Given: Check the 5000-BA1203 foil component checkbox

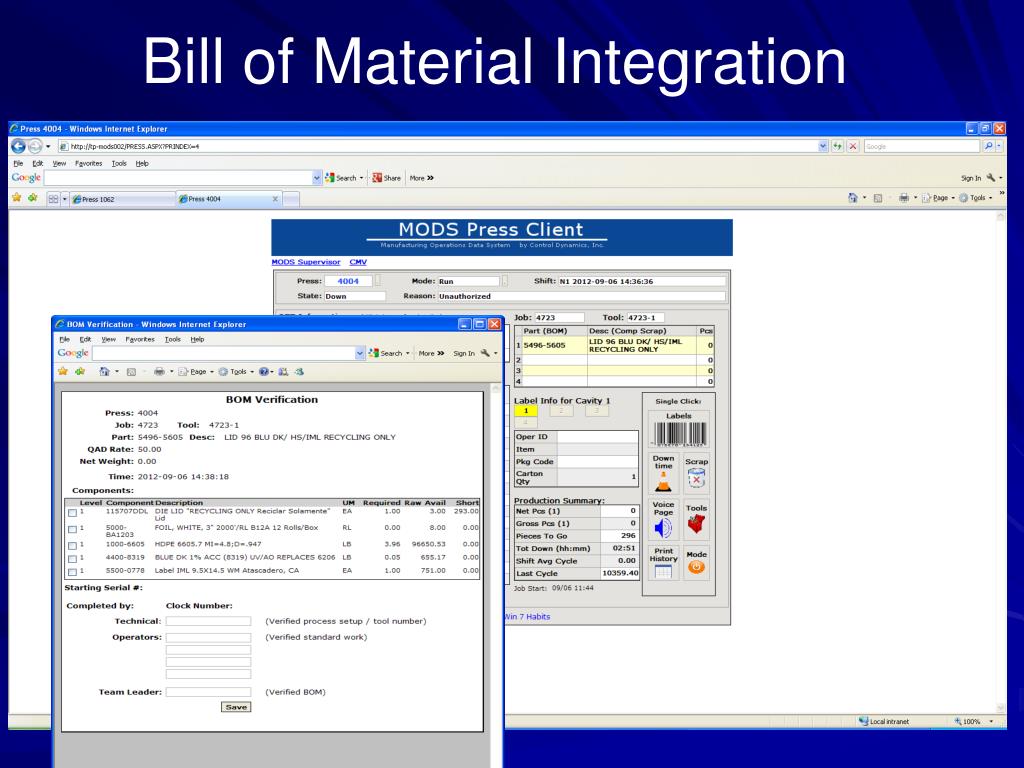Looking at the screenshot, I should [72, 529].
